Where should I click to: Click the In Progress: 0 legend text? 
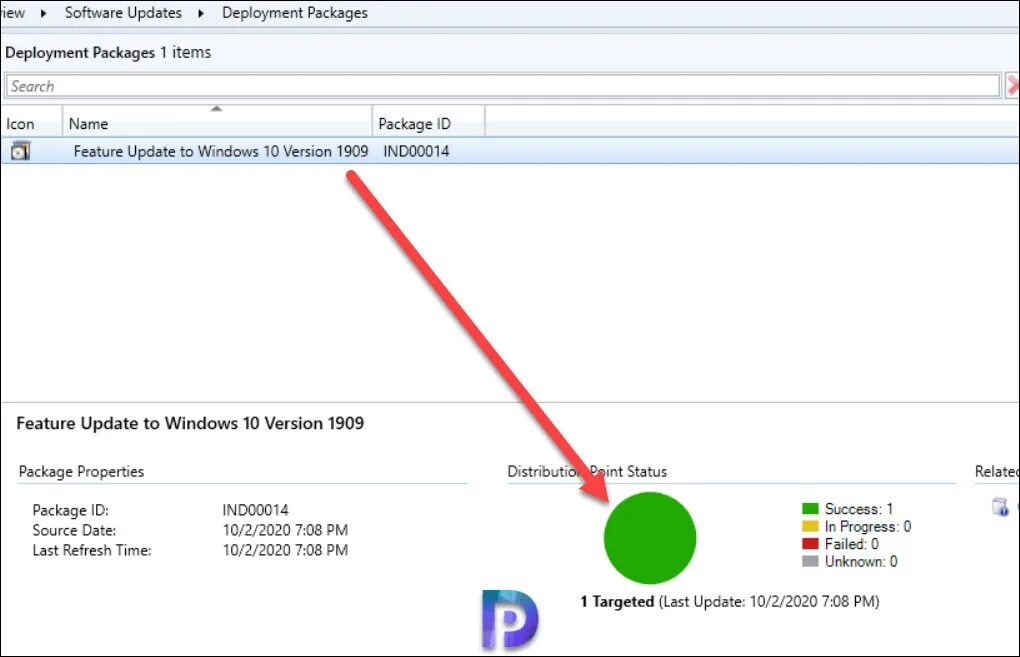868,526
